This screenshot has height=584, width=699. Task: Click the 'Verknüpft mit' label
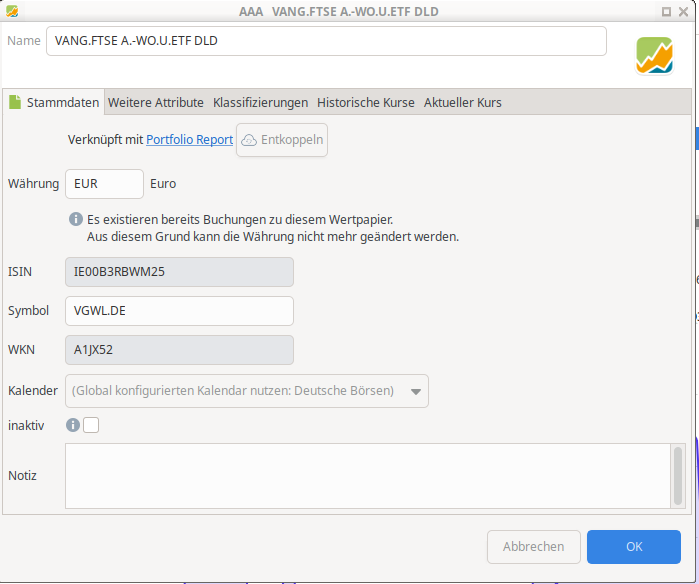click(x=105, y=140)
